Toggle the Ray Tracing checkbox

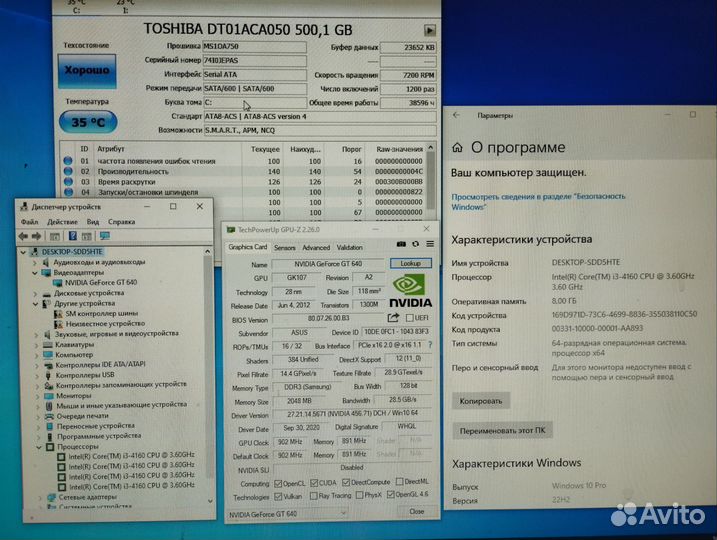click(313, 496)
